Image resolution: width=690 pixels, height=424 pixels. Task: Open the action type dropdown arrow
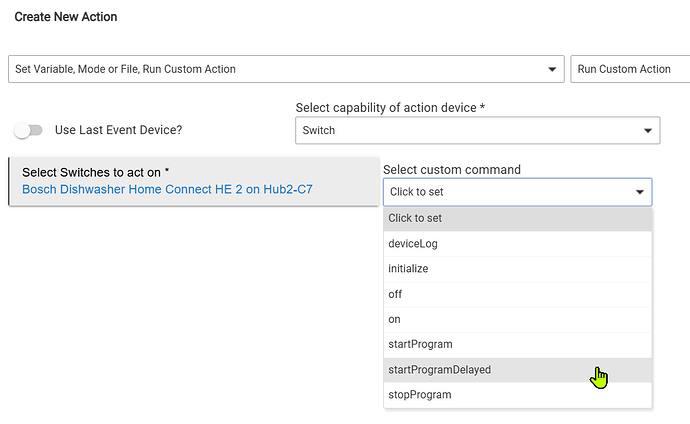coord(551,69)
